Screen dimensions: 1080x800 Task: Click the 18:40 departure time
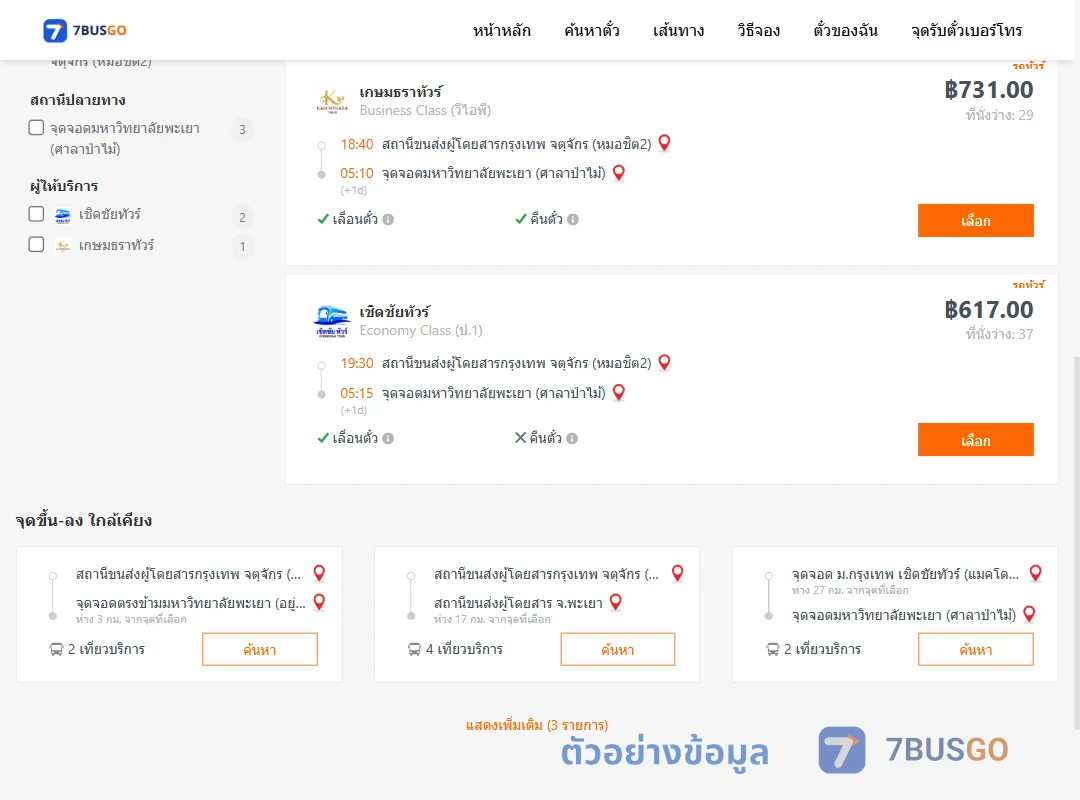(357, 144)
